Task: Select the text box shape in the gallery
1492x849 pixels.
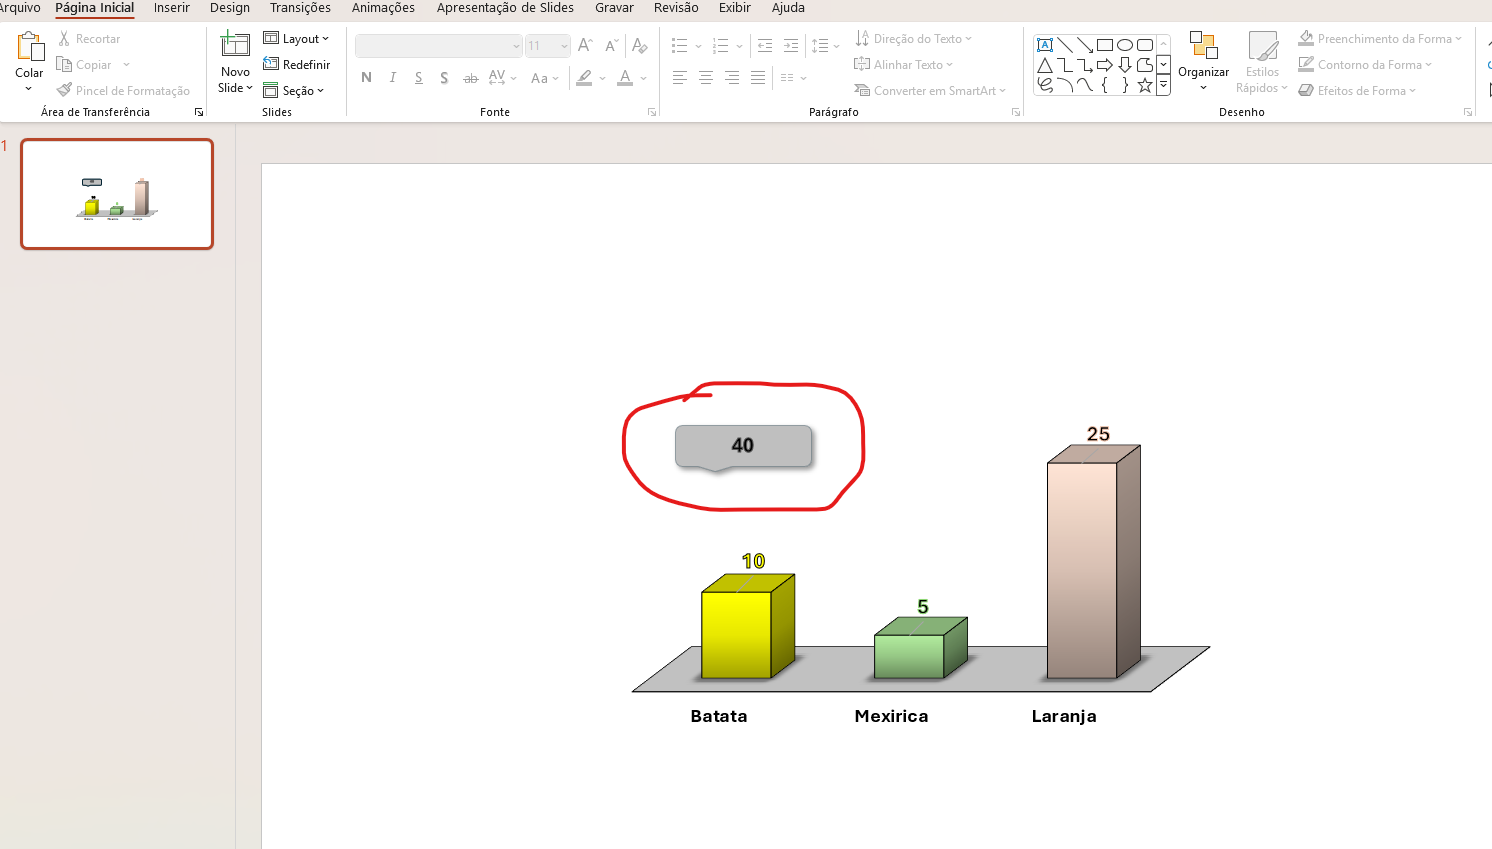Action: tap(1045, 45)
